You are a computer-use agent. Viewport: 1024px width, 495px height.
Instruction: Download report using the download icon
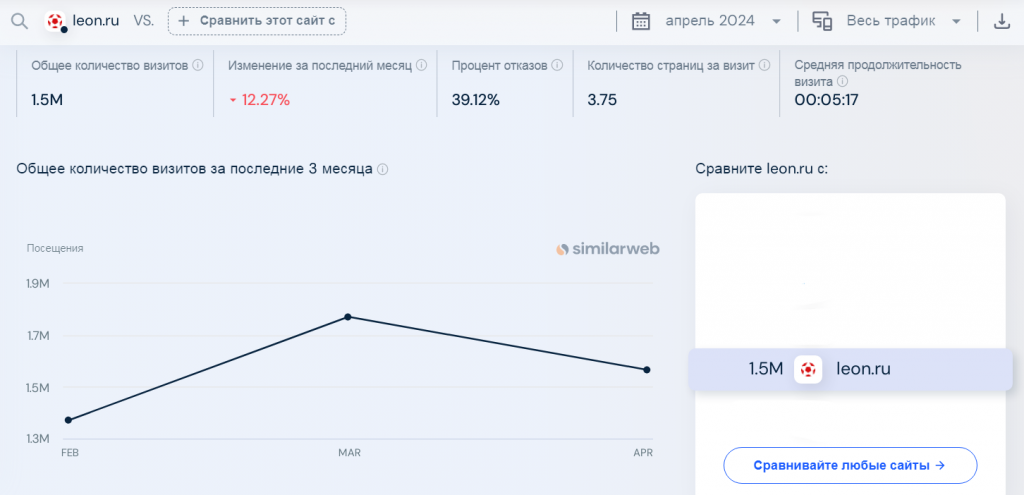pos(1001,22)
